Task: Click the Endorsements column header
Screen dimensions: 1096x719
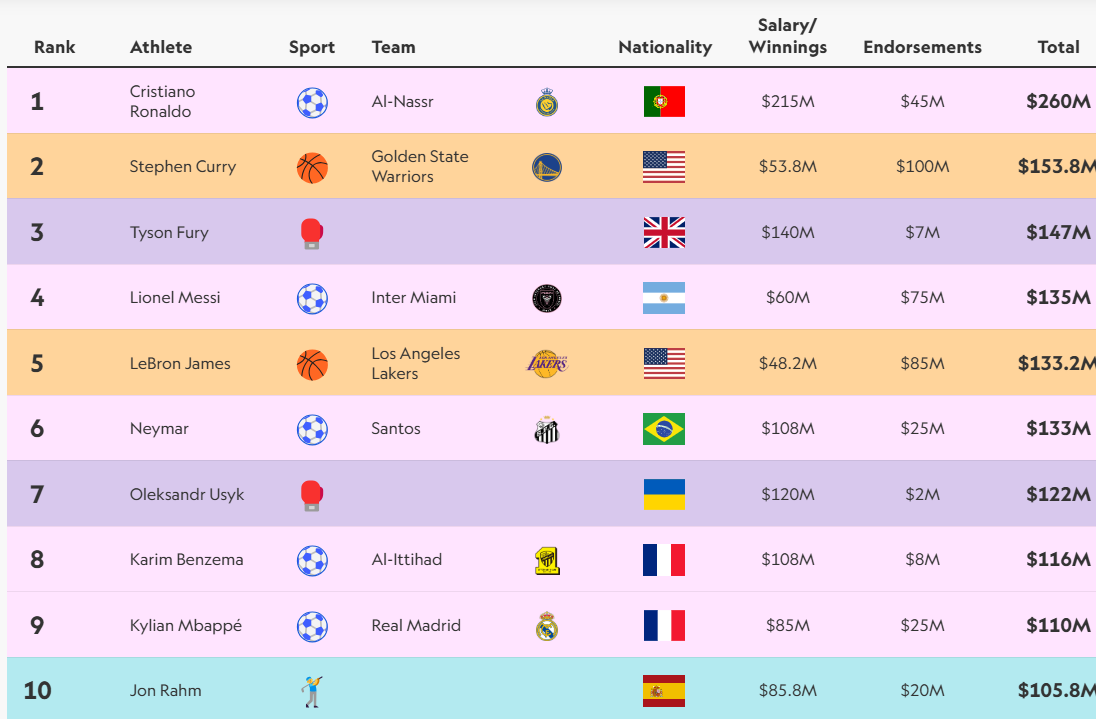Action: pos(922,47)
